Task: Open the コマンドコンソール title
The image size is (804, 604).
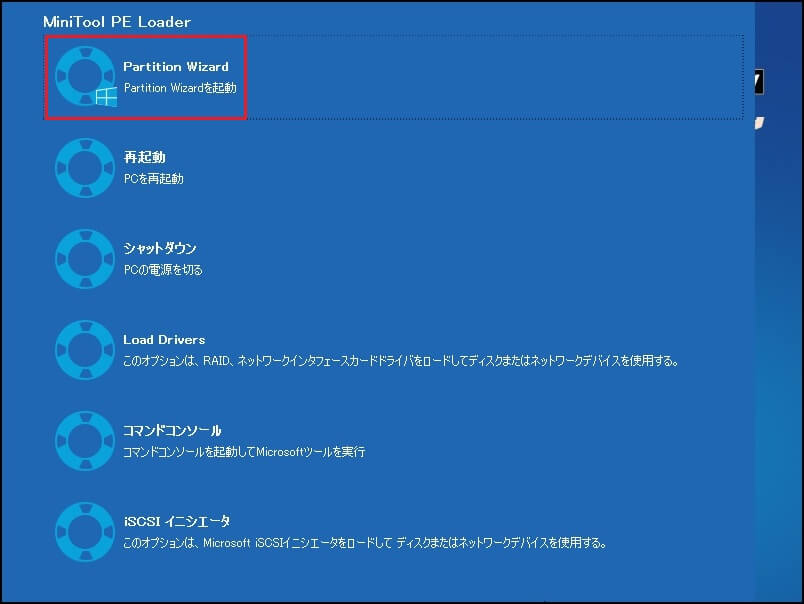Action: (172, 430)
